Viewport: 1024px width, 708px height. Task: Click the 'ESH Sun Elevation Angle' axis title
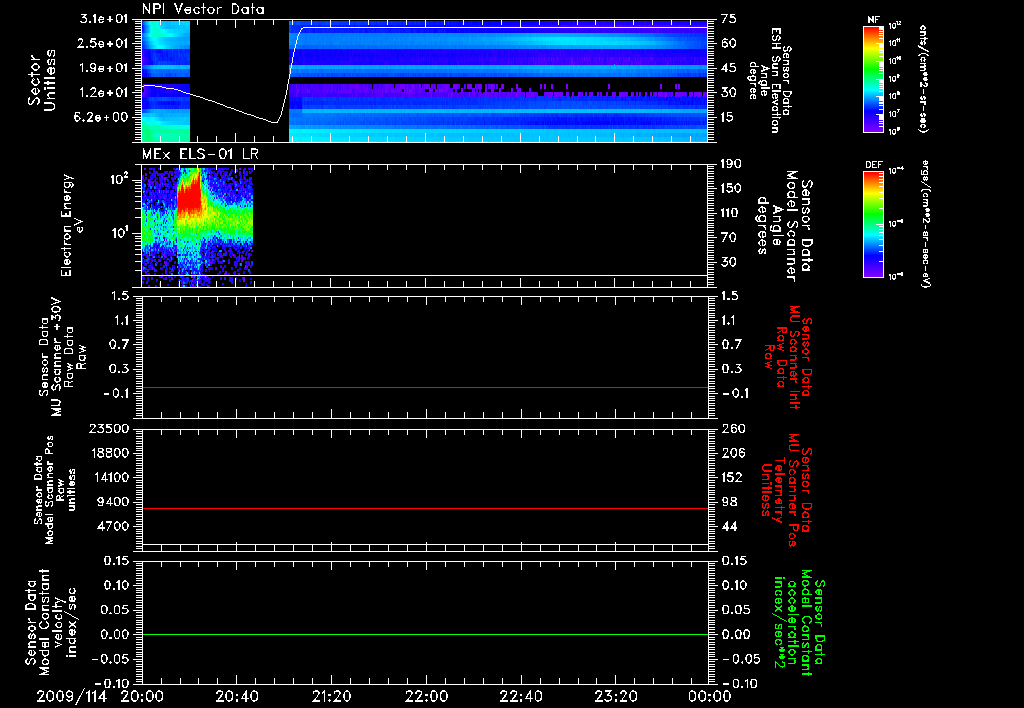(x=769, y=80)
